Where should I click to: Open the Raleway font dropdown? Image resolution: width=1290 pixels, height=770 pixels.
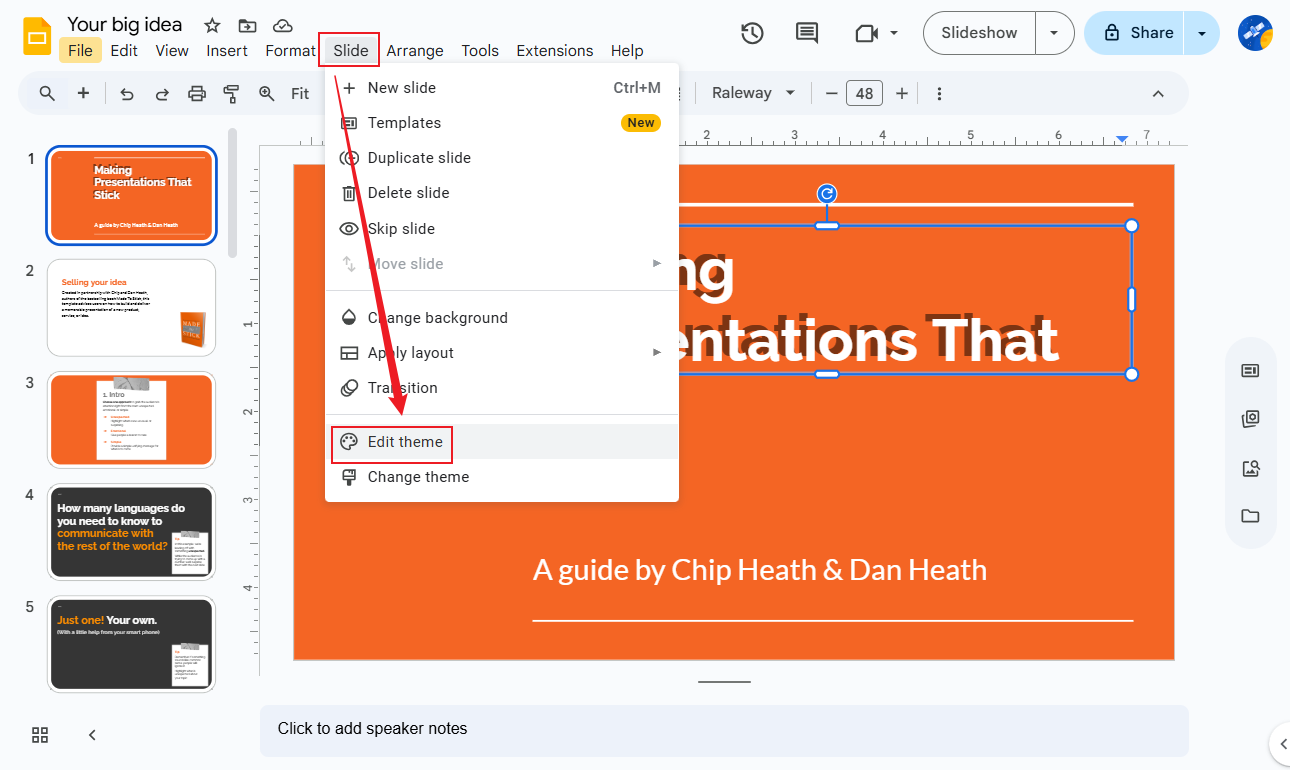tap(752, 92)
